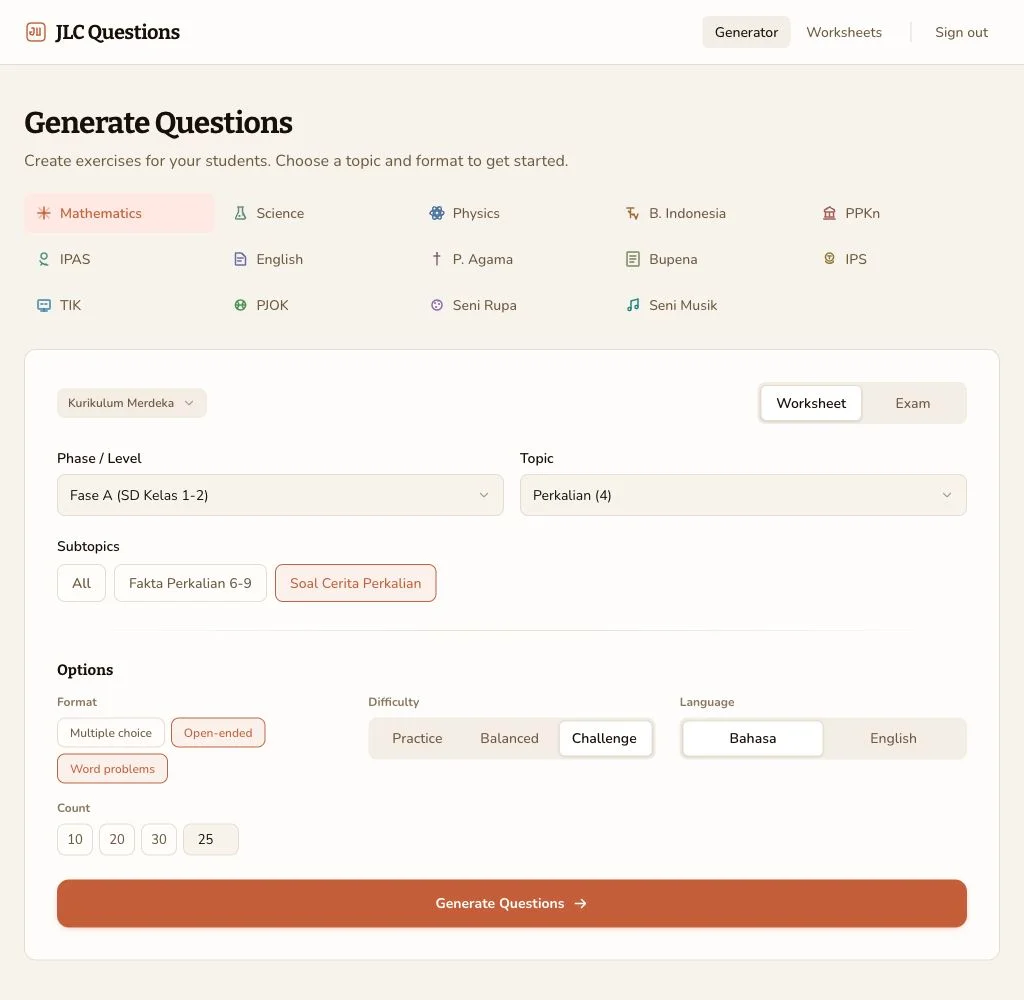Click the JLC Questions logo icon
1024x1000 pixels.
pos(36,31)
